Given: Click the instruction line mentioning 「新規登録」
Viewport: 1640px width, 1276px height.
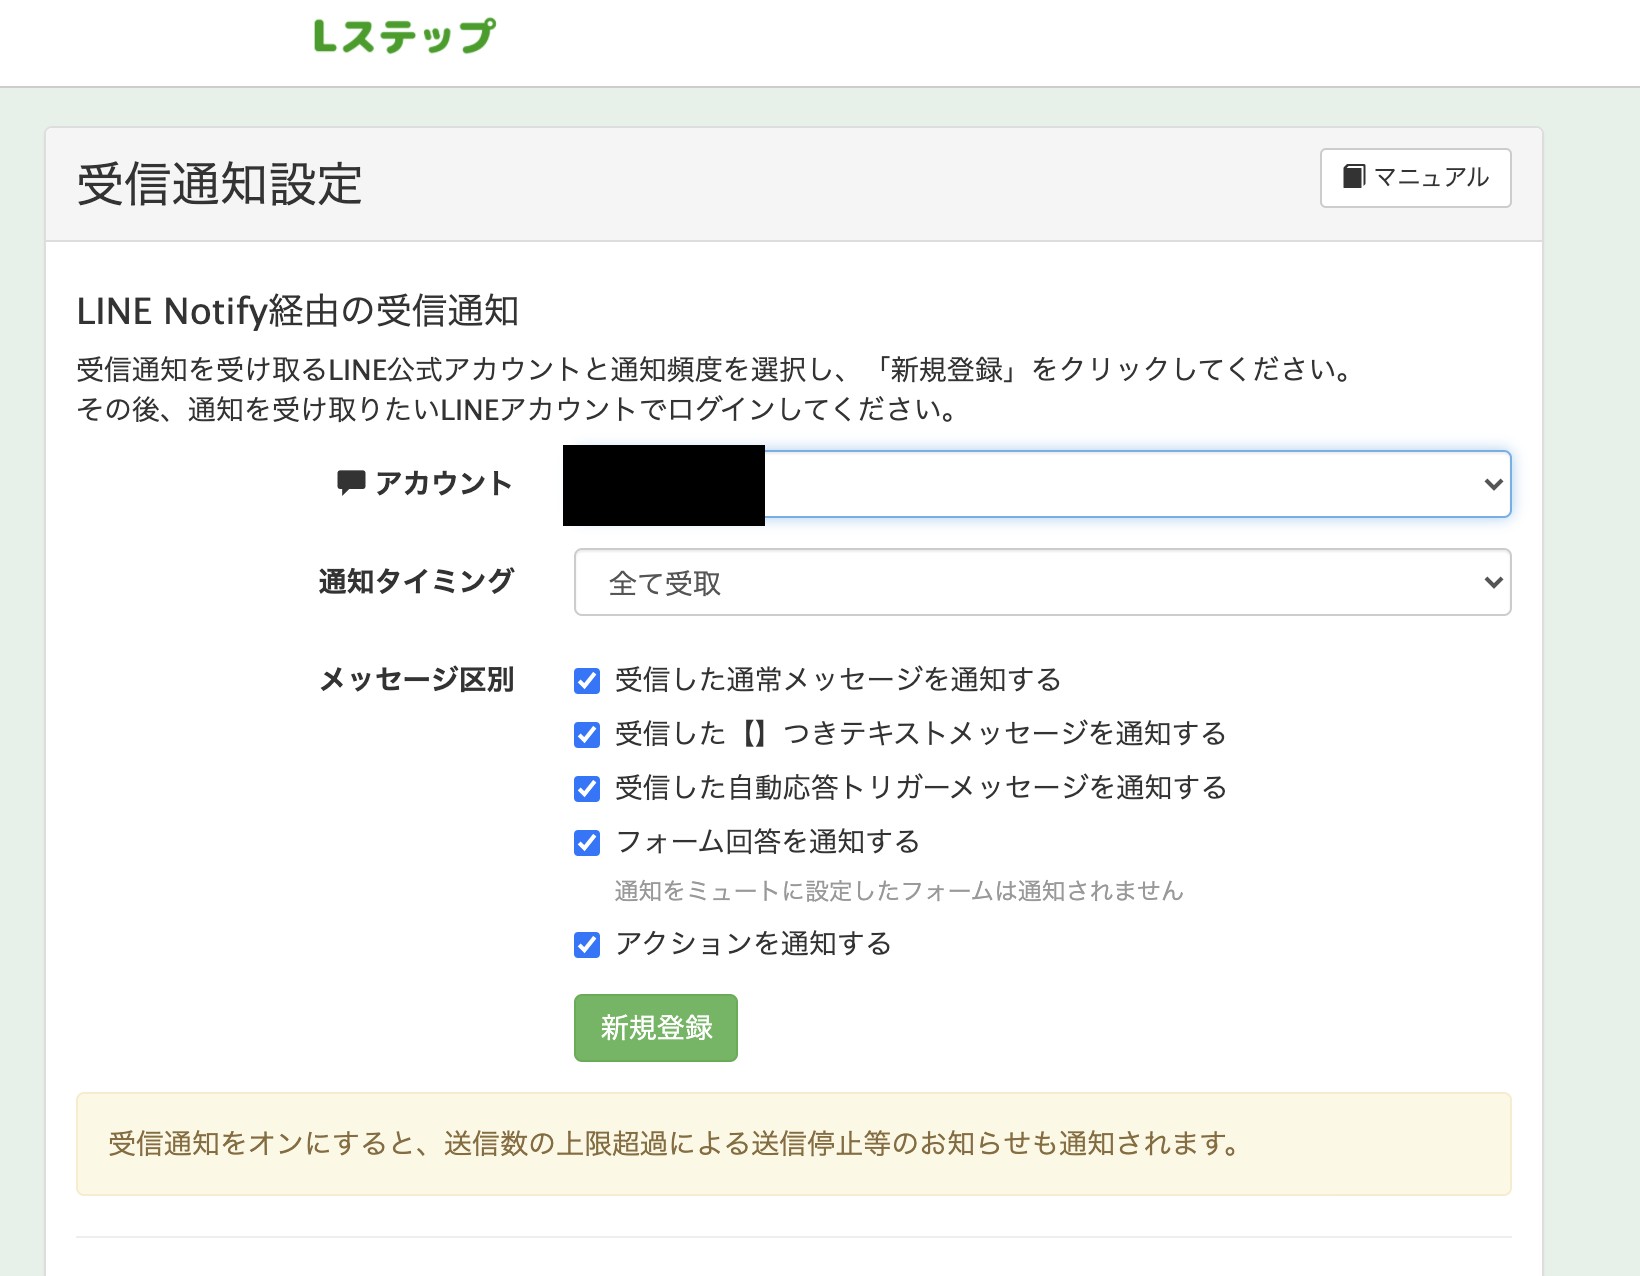Looking at the screenshot, I should click(716, 370).
